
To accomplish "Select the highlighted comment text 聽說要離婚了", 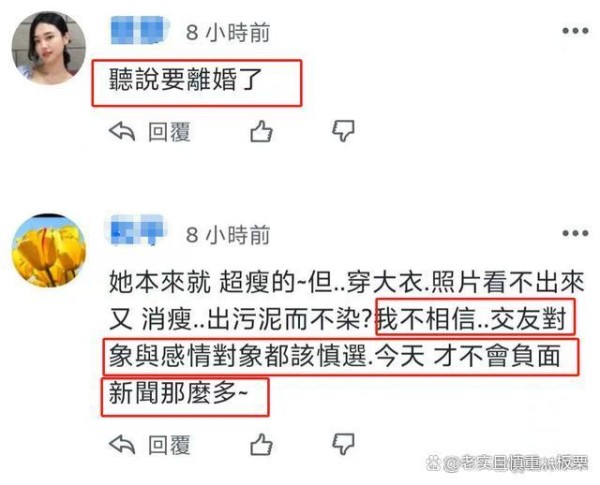I will click(186, 80).
